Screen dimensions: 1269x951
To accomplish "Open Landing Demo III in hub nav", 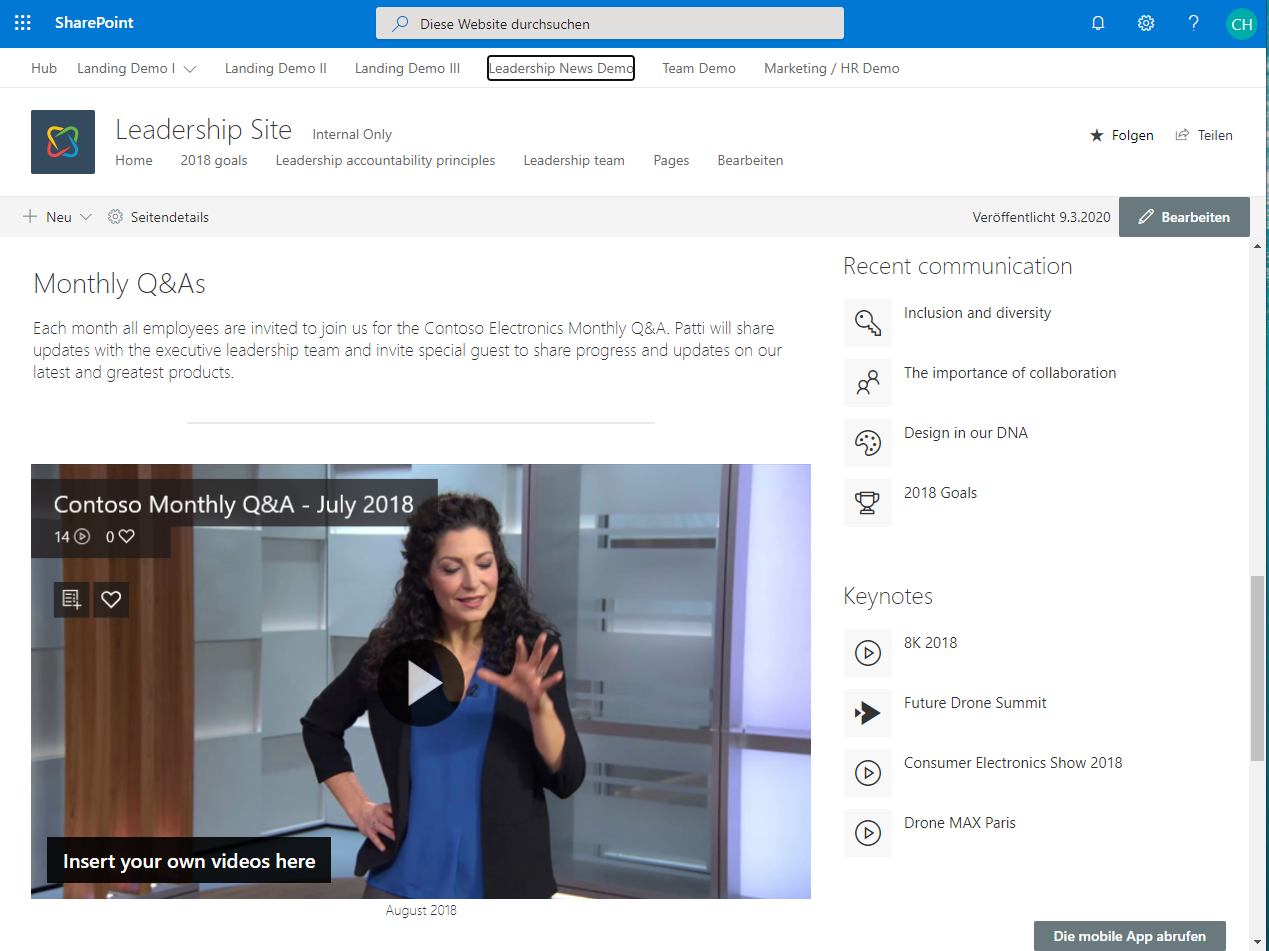I will (408, 68).
